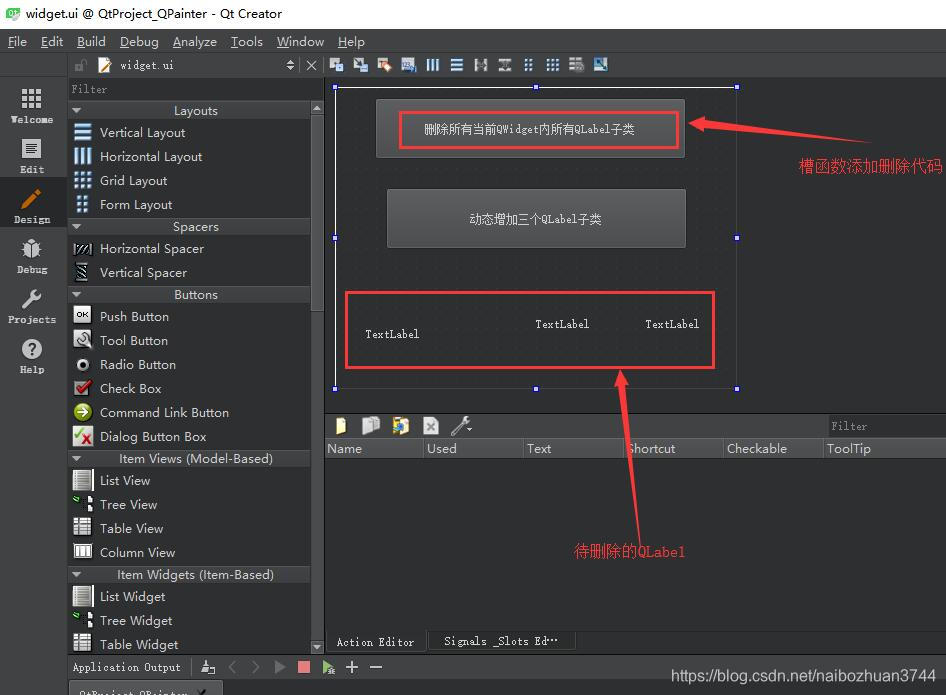
Task: Collapse the Buttons category
Action: pyautogui.click(x=77, y=294)
